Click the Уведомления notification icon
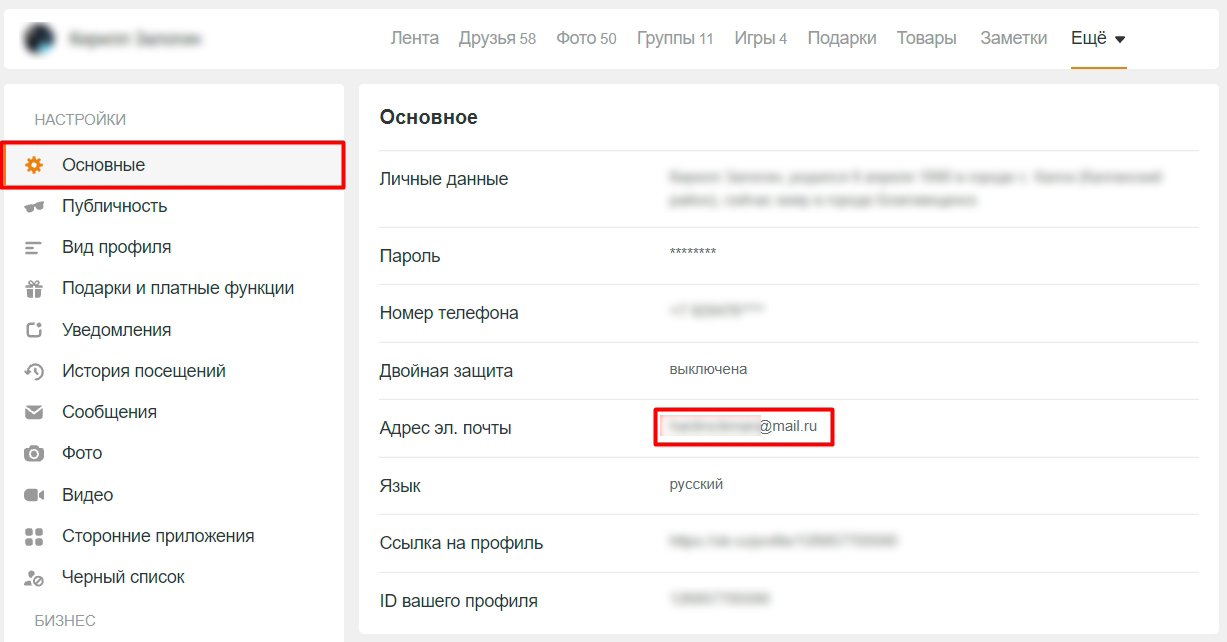The image size is (1227, 642). point(34,330)
